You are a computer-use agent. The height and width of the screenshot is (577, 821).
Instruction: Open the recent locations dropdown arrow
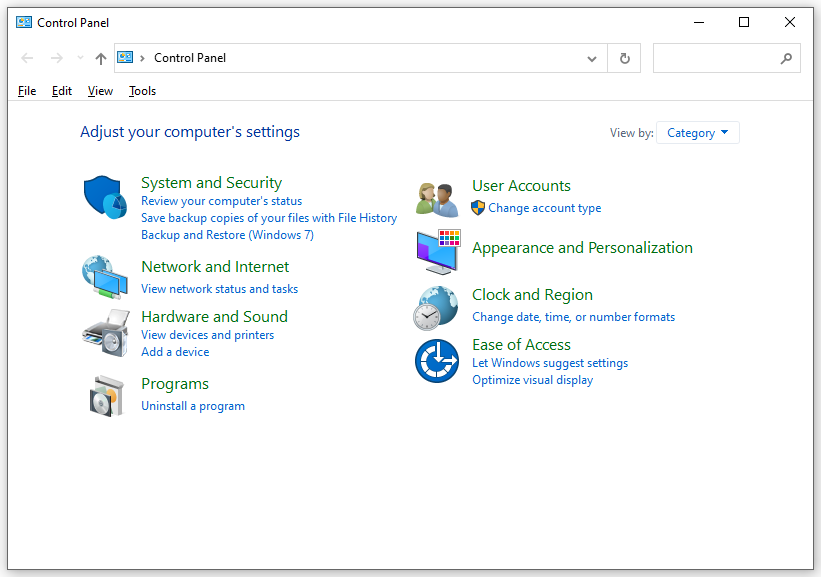[80, 58]
